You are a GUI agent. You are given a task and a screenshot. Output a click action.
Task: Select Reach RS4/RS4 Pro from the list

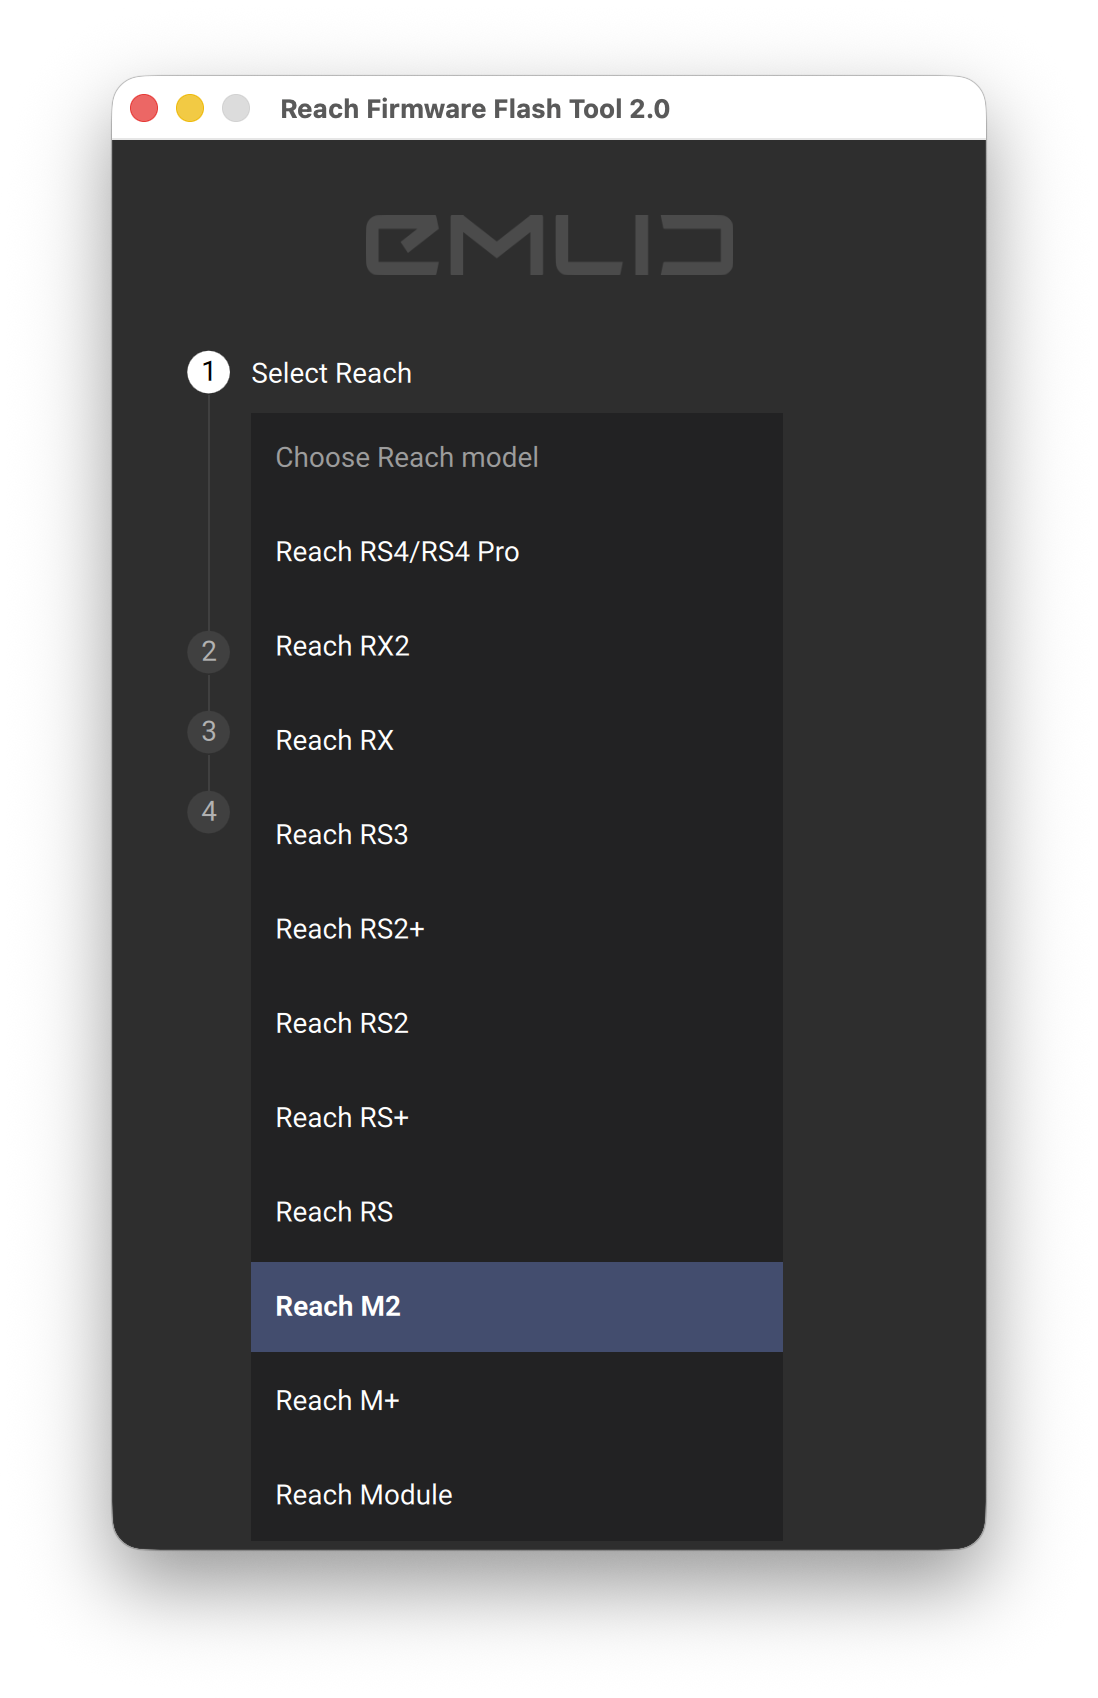(516, 552)
